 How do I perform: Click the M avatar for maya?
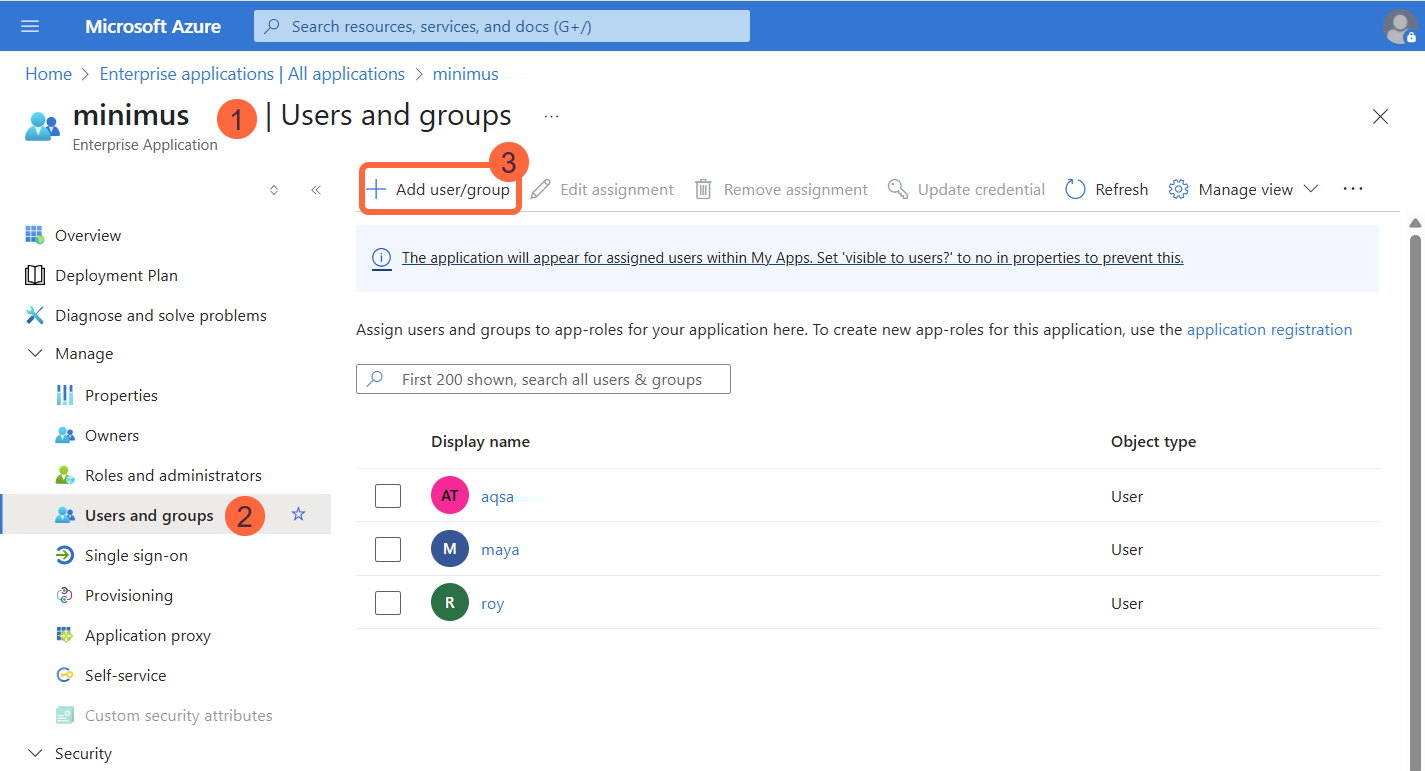pyautogui.click(x=450, y=549)
